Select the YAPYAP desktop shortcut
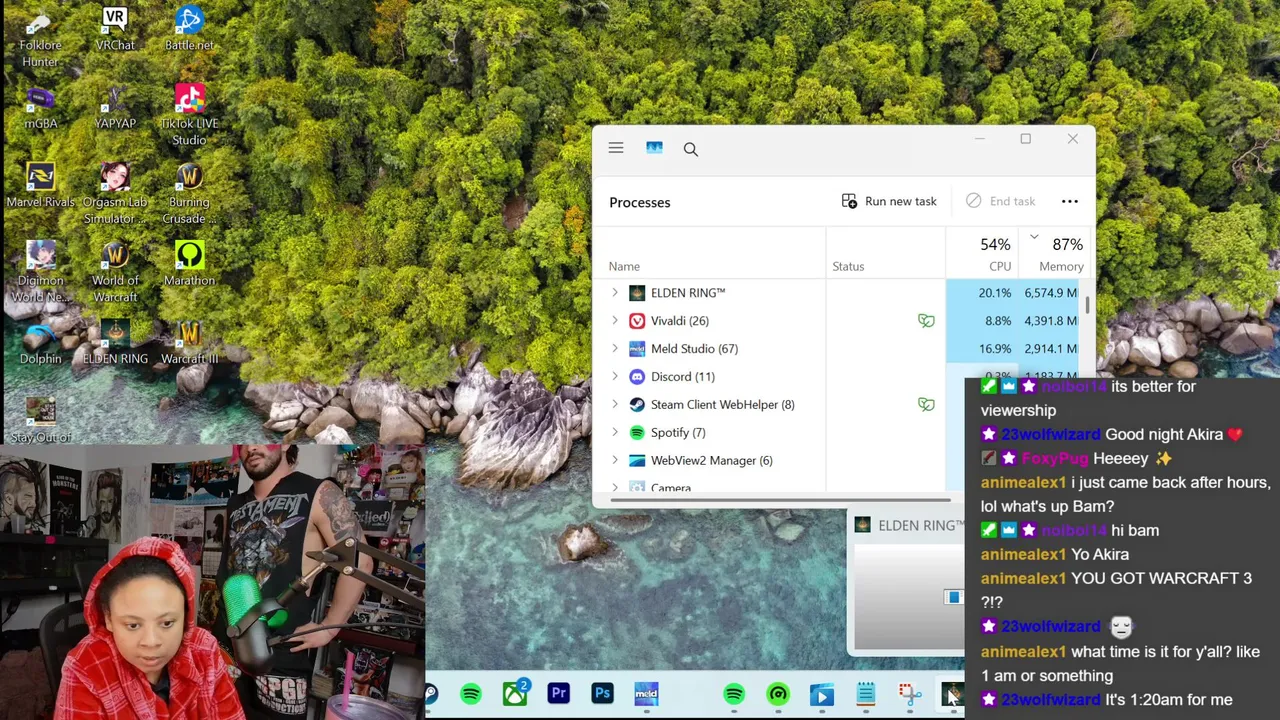Viewport: 1280px width, 720px height. [115, 108]
